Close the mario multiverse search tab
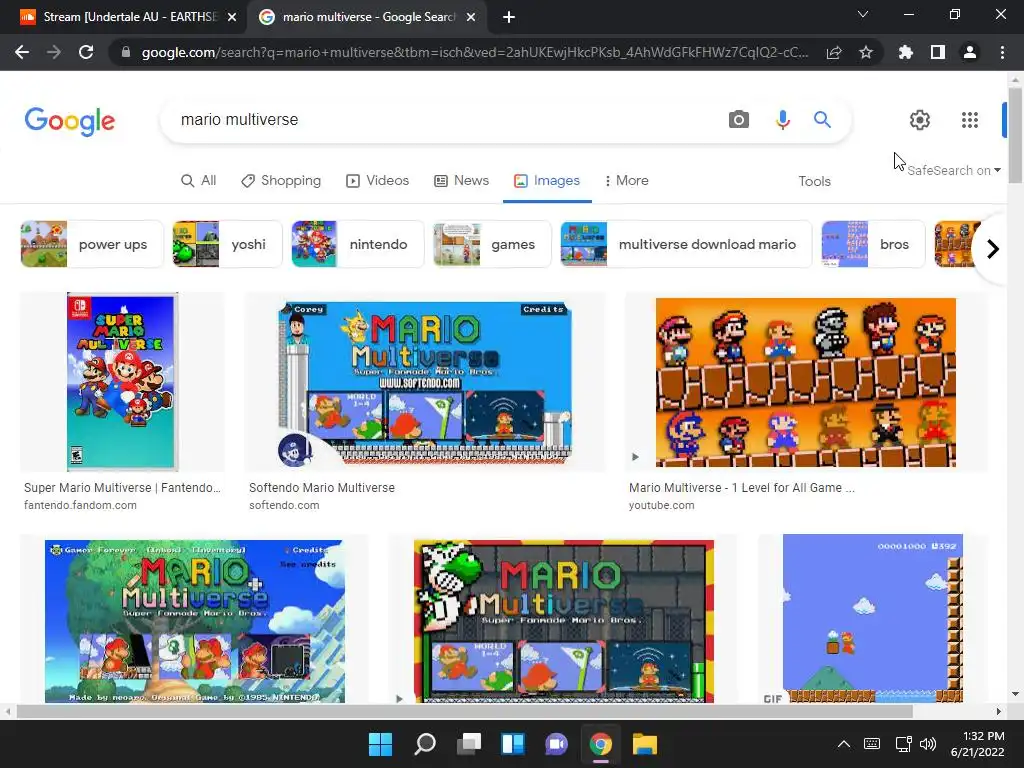The width and height of the screenshot is (1024, 768). click(x=471, y=17)
